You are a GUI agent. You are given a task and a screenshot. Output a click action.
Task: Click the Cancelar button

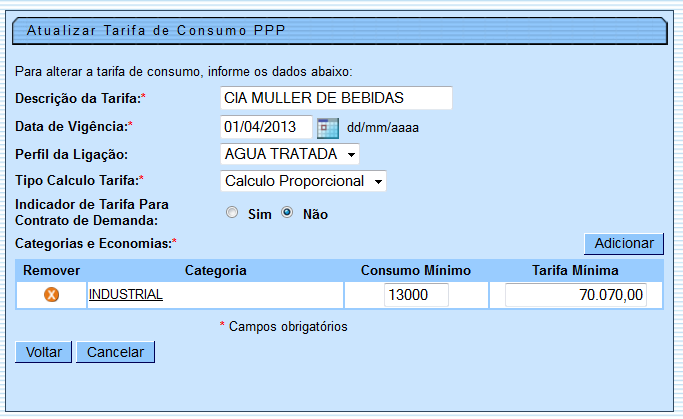116,352
